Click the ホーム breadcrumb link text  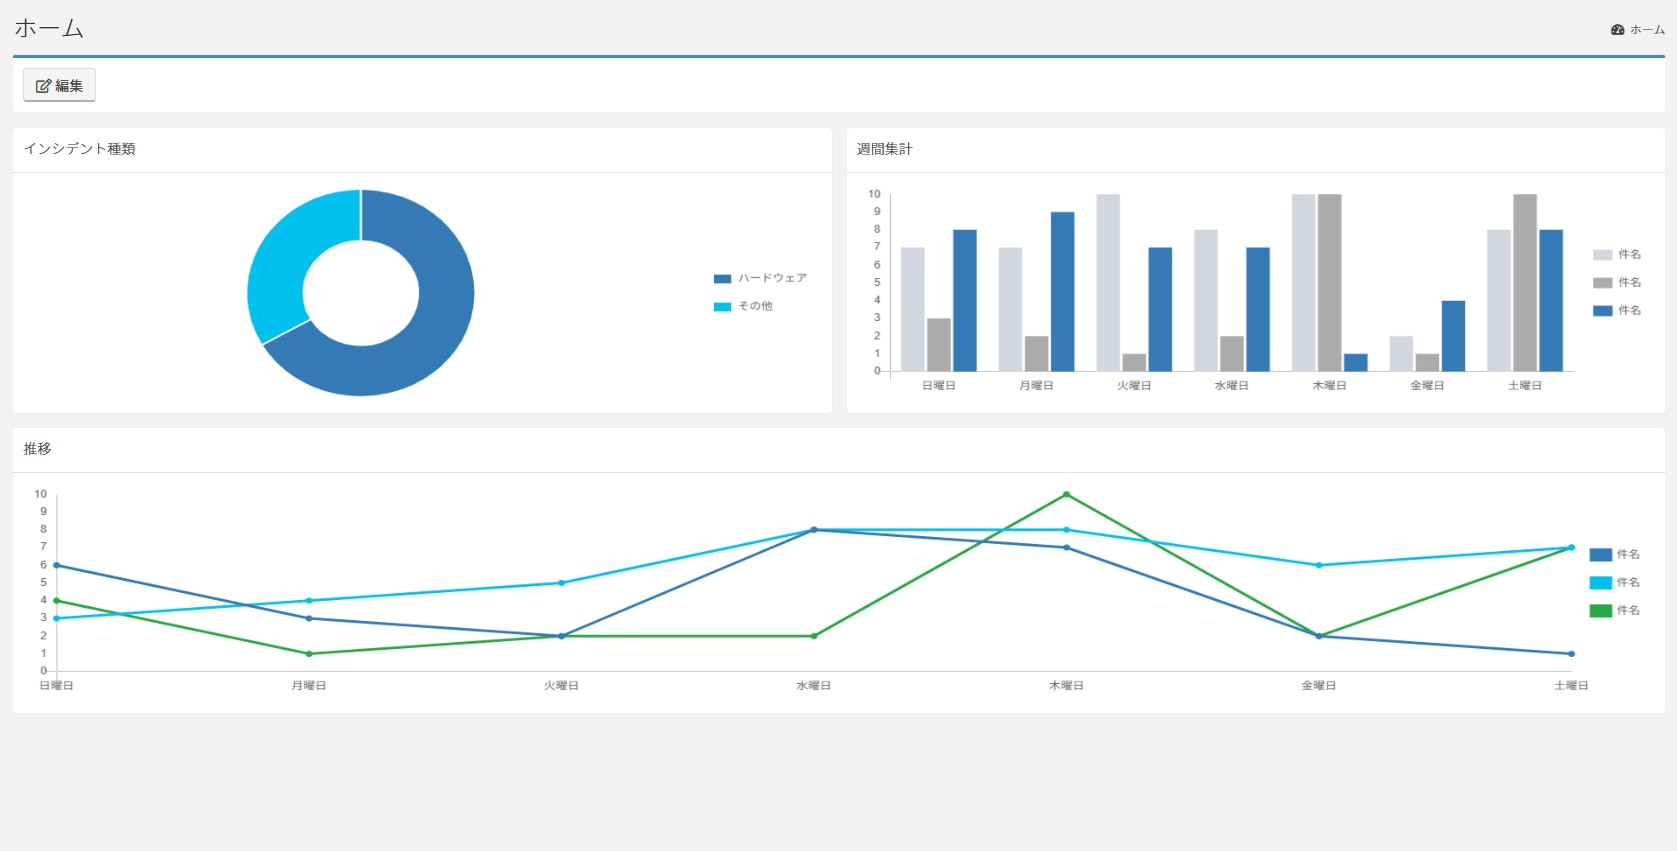point(1647,30)
